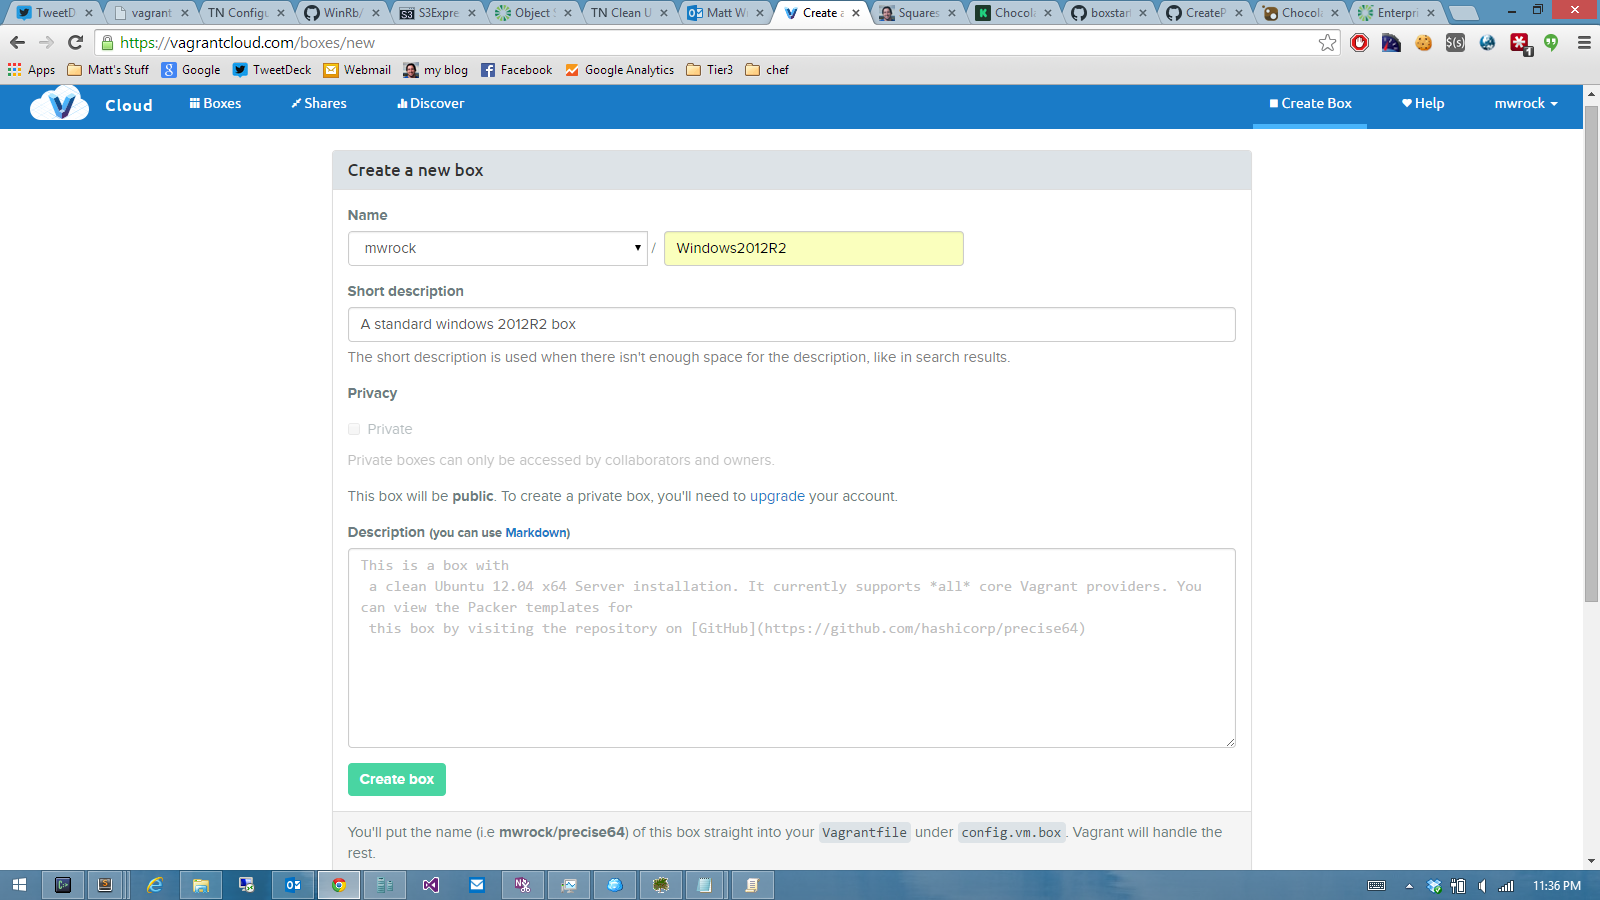The width and height of the screenshot is (1600, 900).
Task: Open the Matt's Stuff bookmark folder
Action: click(108, 70)
